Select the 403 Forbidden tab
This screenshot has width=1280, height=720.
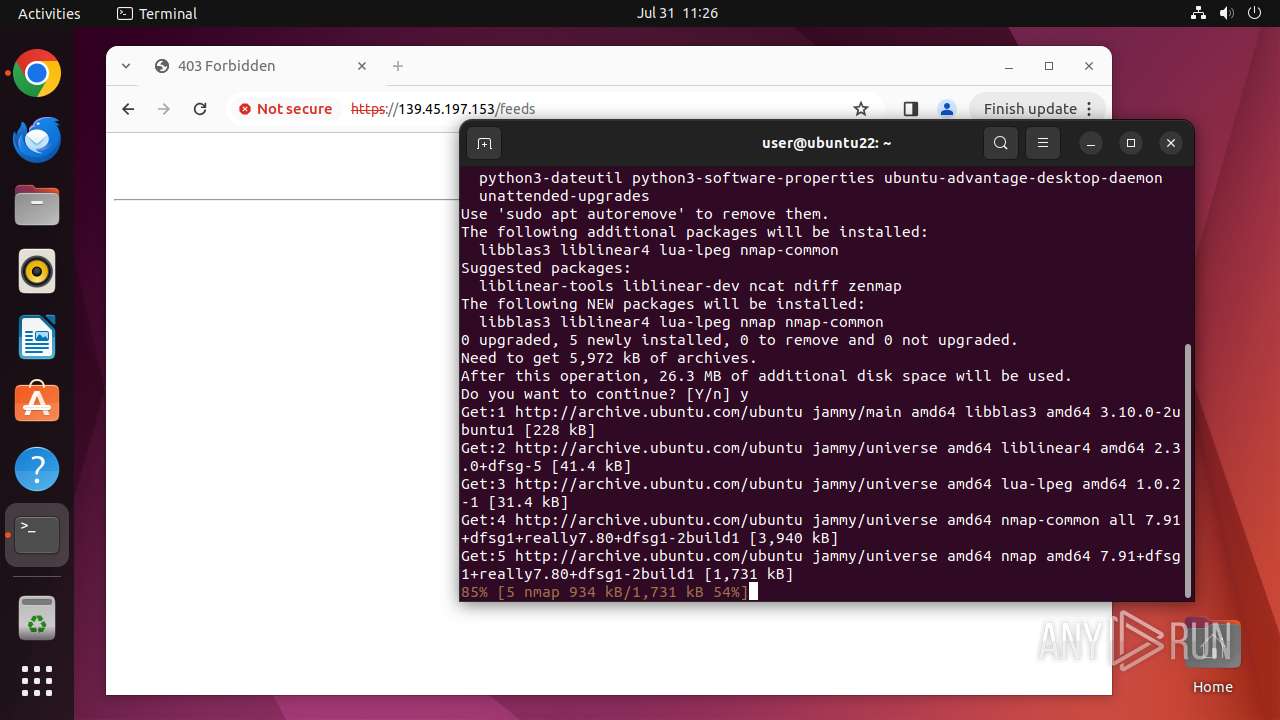tap(260, 66)
